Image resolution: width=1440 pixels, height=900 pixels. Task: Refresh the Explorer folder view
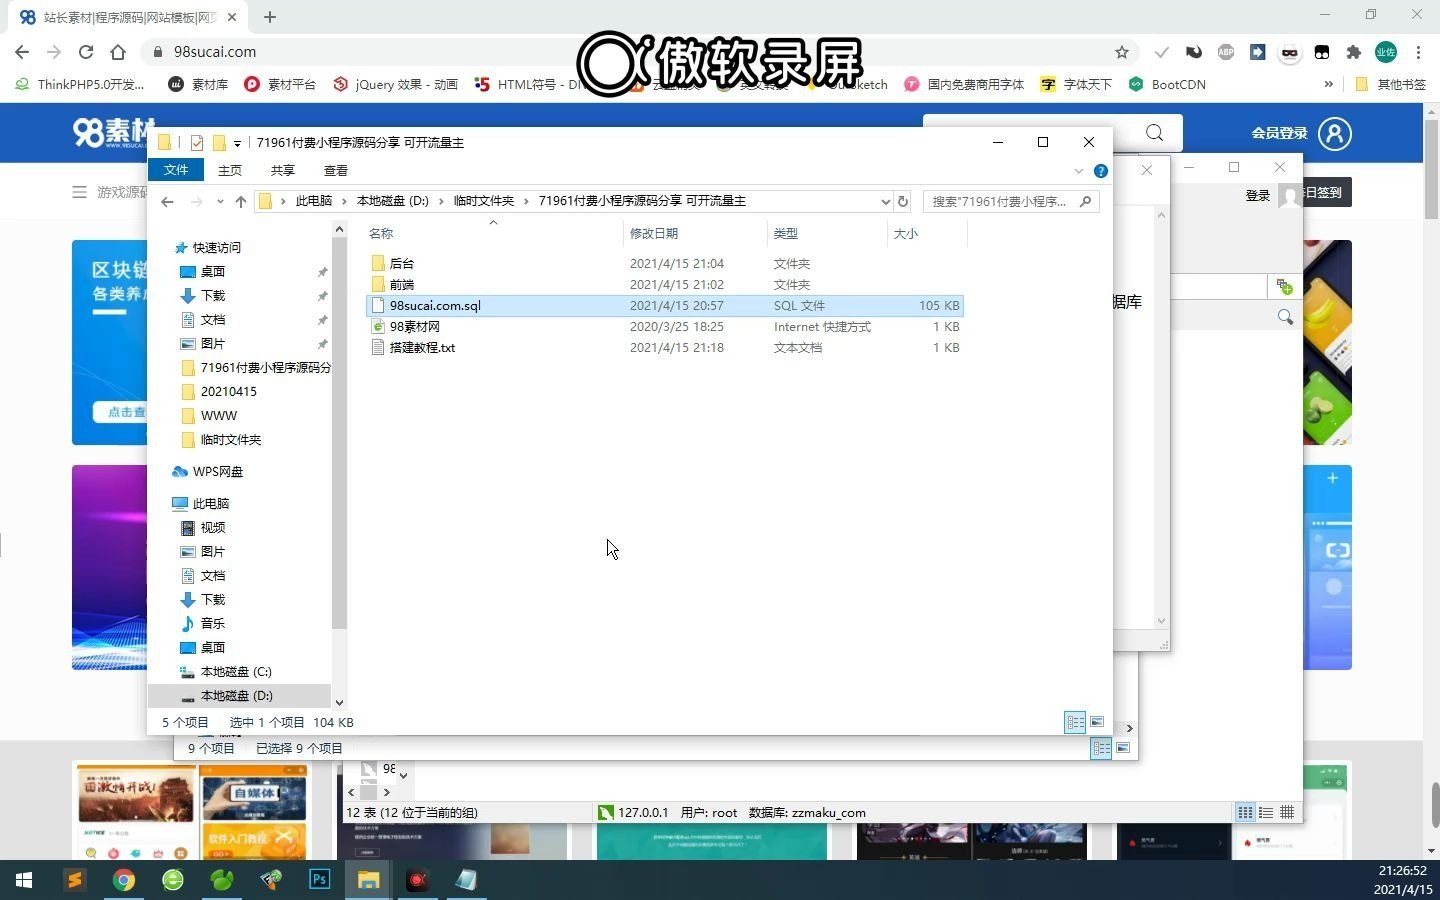pos(902,201)
